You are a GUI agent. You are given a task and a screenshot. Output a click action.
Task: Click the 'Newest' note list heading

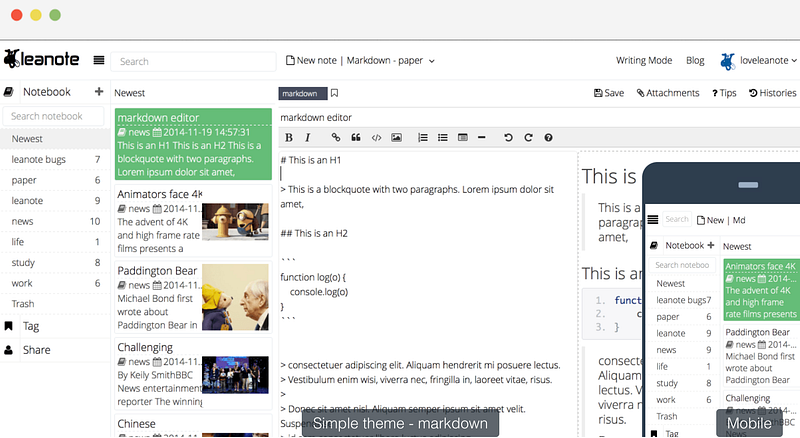coord(130,93)
